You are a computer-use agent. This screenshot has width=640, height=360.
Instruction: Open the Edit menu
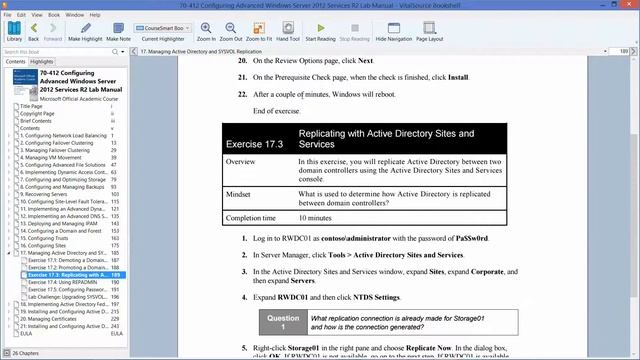pyautogui.click(x=21, y=15)
